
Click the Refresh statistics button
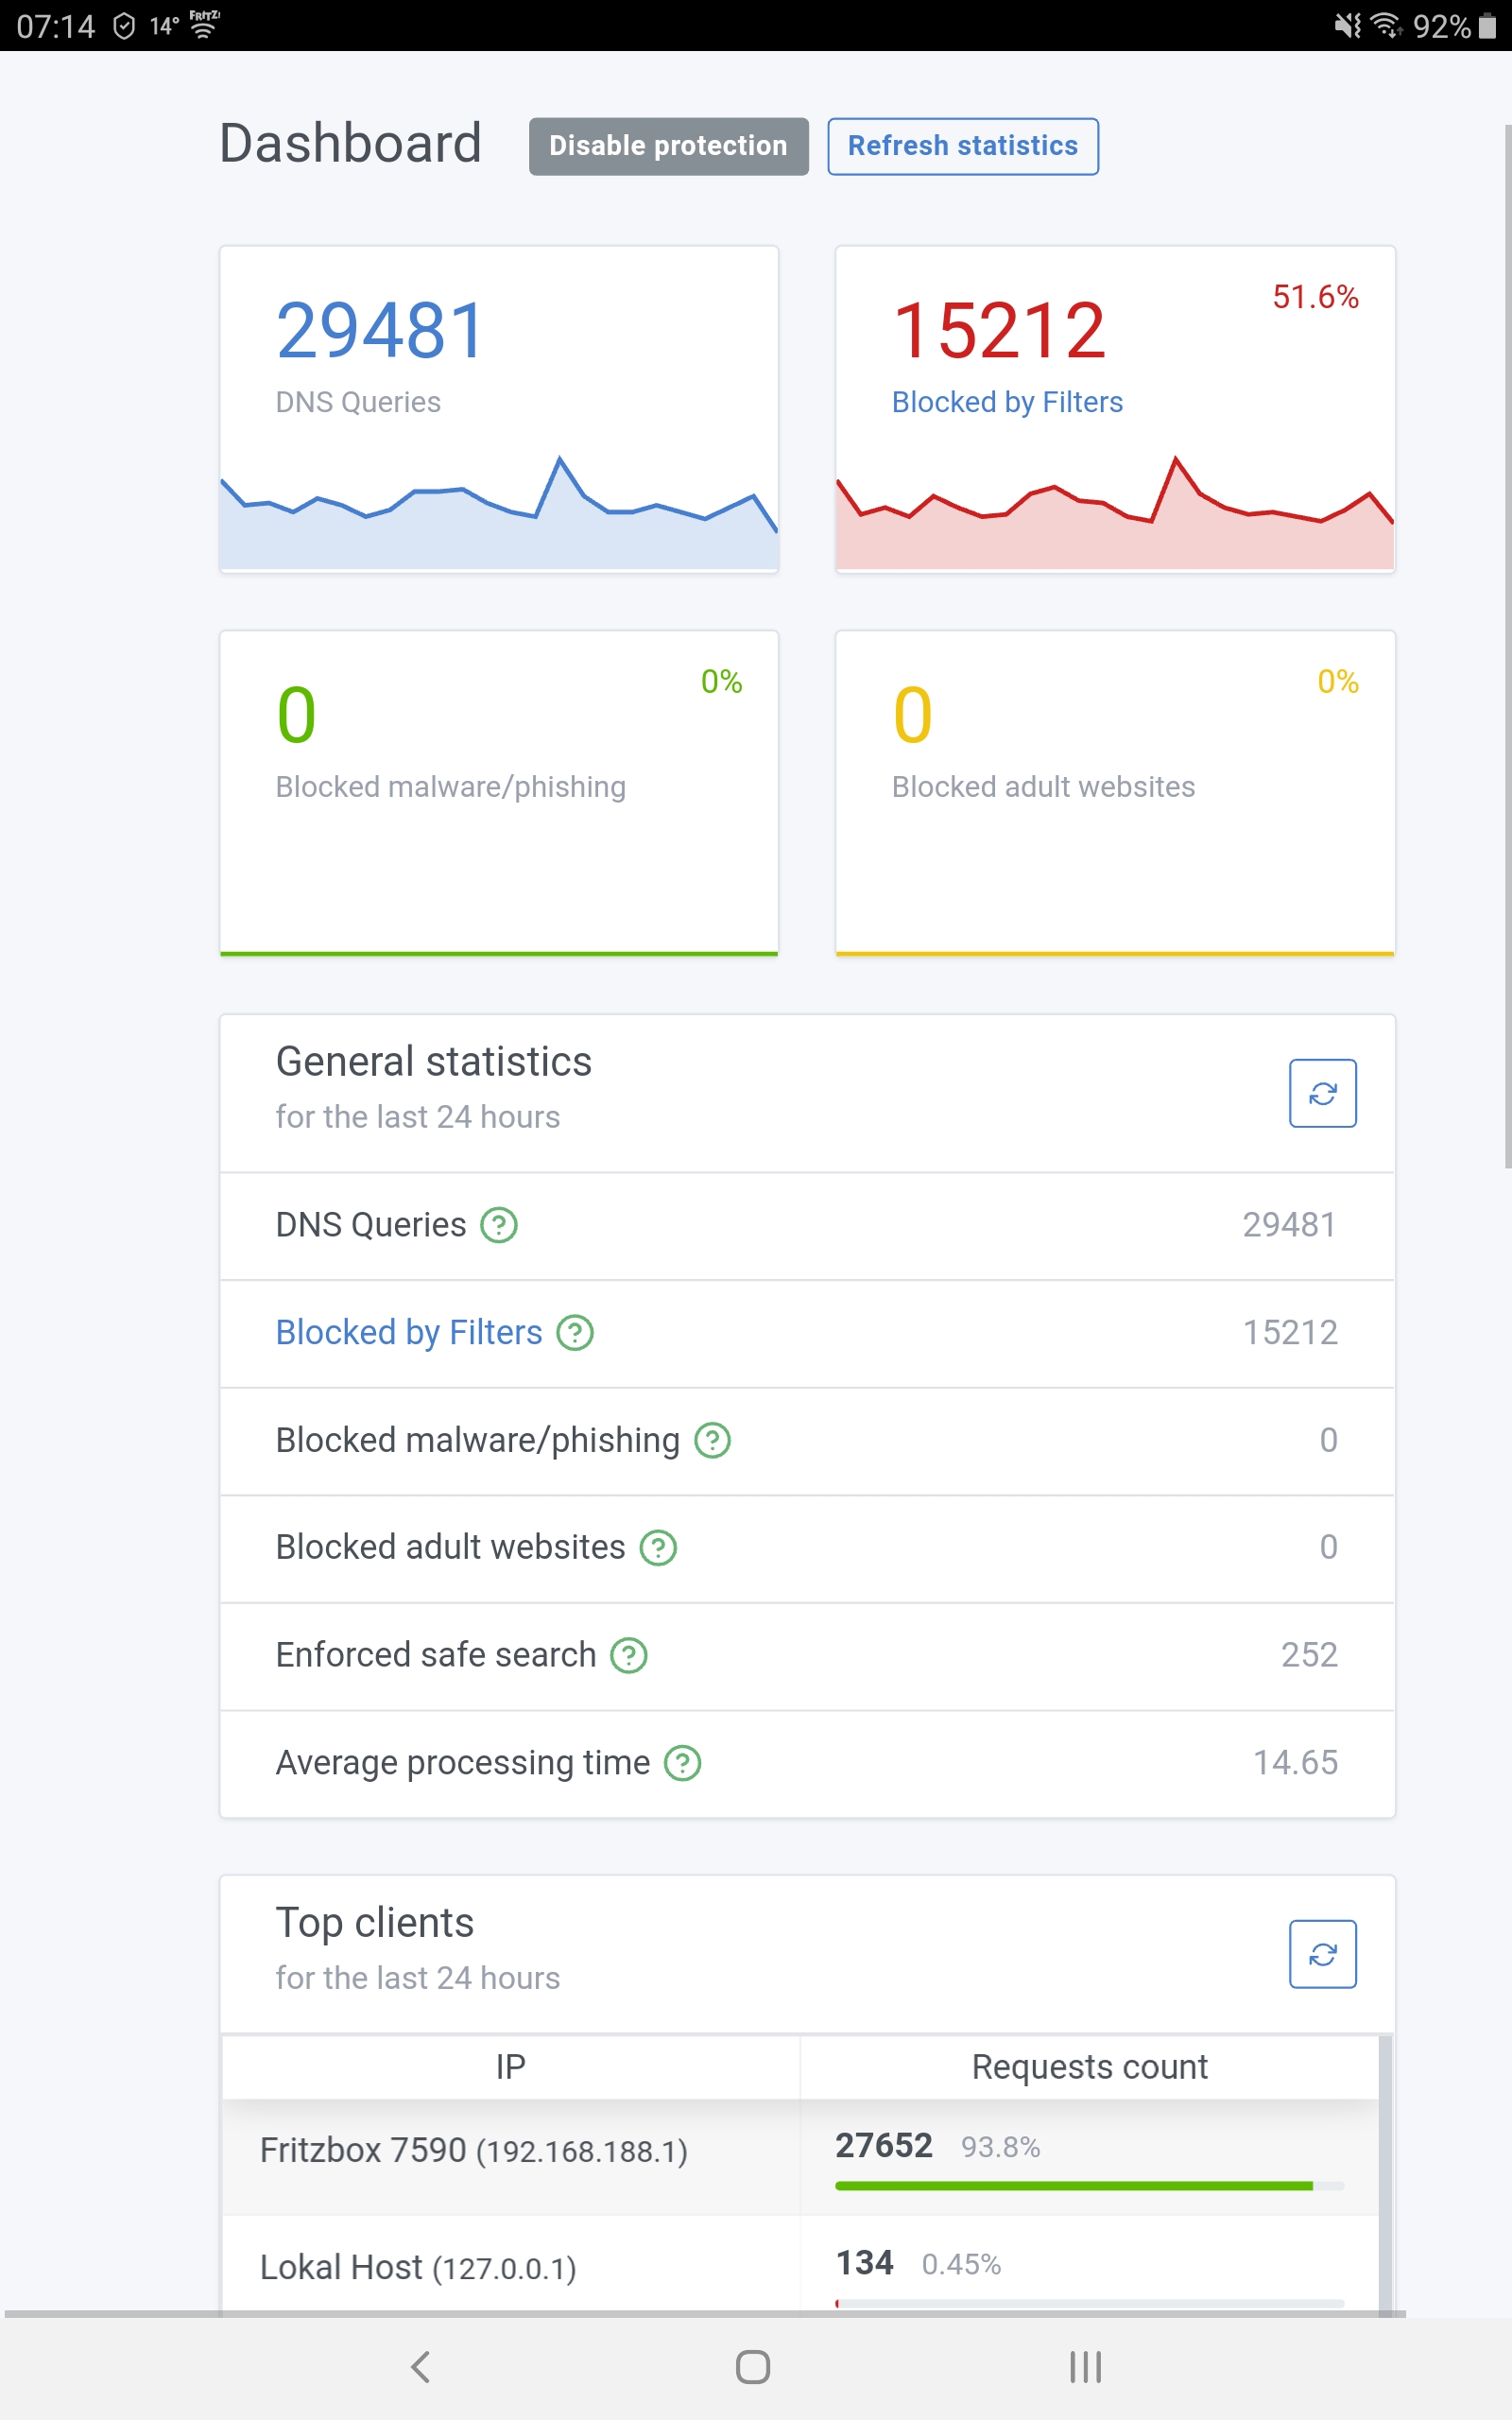click(x=962, y=146)
